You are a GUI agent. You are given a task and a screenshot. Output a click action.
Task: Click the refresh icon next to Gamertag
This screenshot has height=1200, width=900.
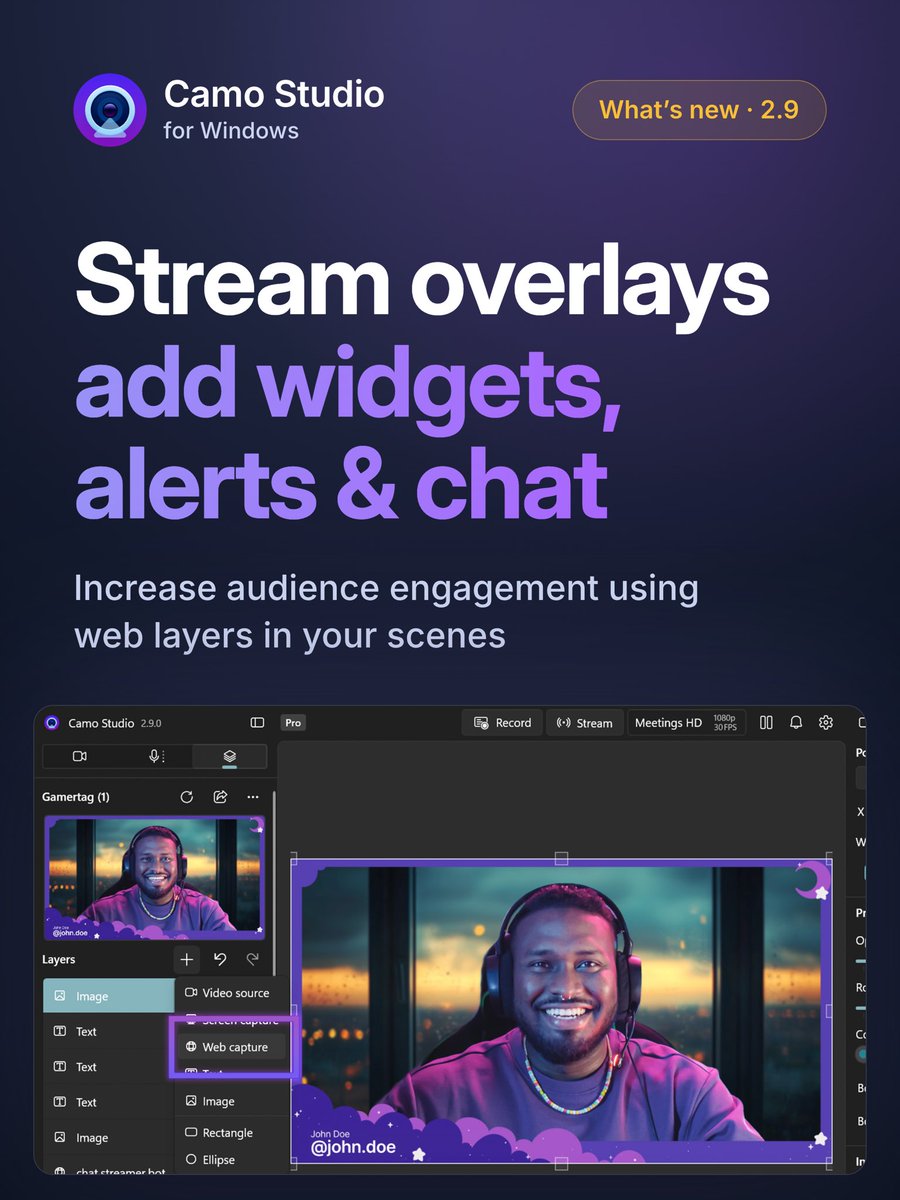point(186,797)
